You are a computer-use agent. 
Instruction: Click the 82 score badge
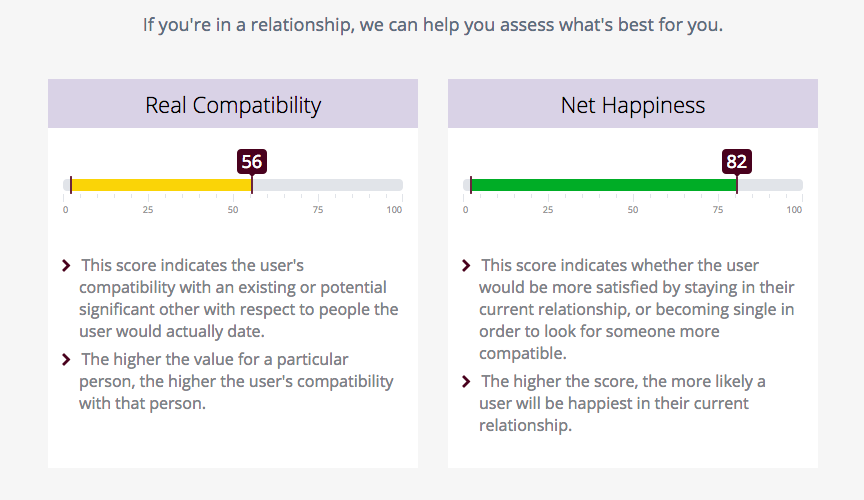(737, 162)
